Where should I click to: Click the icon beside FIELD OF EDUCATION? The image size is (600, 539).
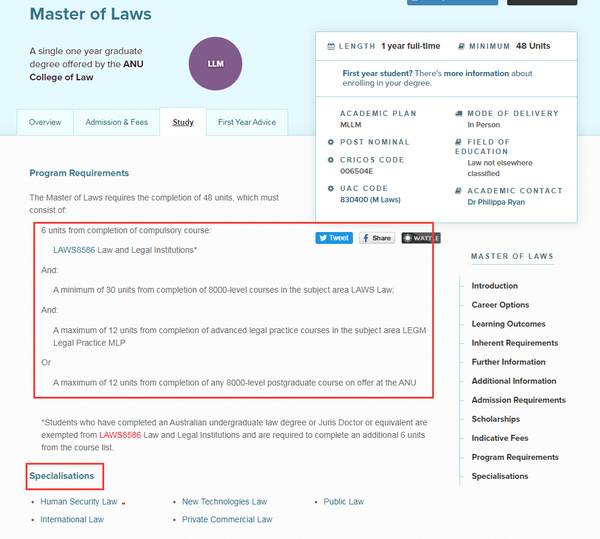[458, 142]
